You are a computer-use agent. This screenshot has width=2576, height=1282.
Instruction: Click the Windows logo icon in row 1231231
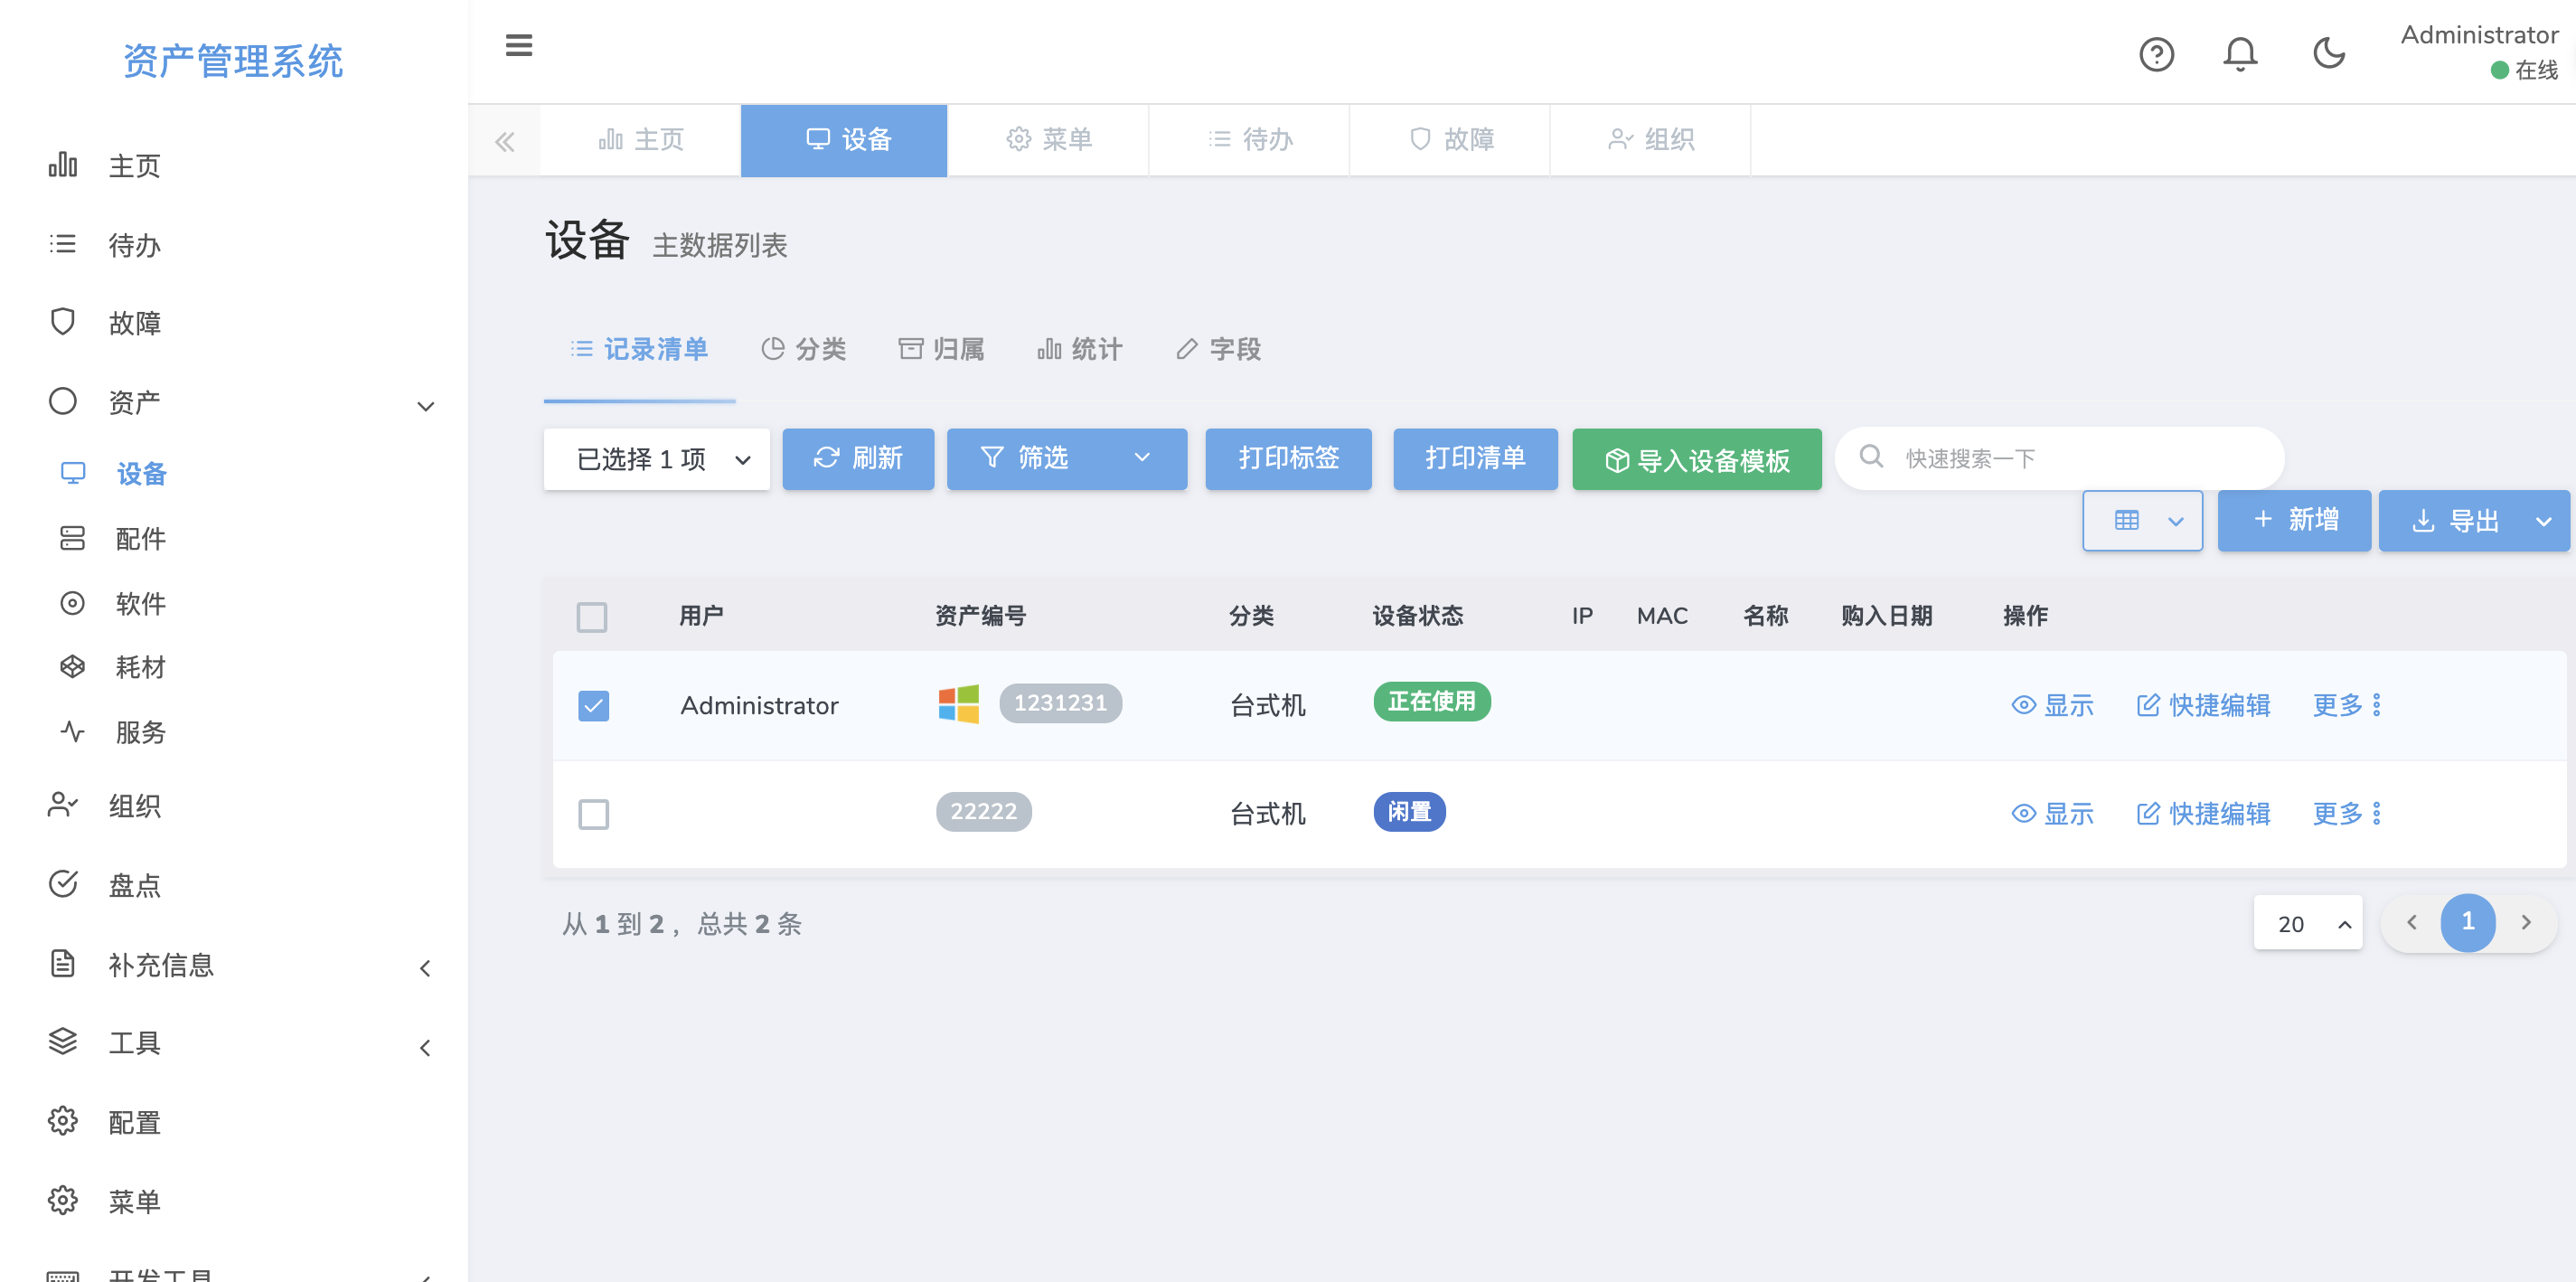[x=958, y=704]
